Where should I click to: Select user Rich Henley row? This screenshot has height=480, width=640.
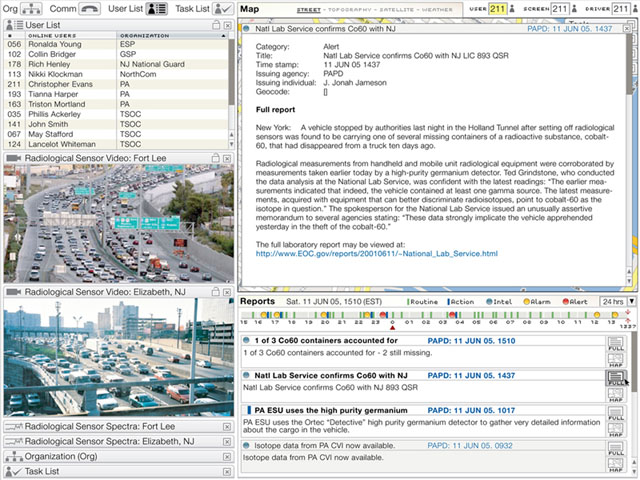point(116,64)
